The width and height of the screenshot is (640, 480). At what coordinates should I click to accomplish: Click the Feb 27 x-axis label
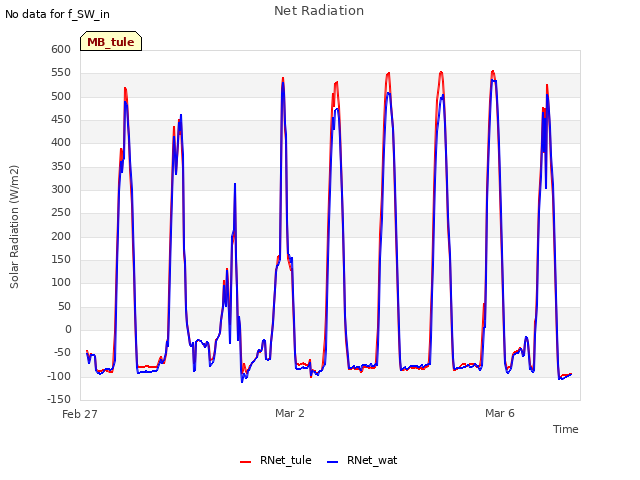click(x=80, y=414)
